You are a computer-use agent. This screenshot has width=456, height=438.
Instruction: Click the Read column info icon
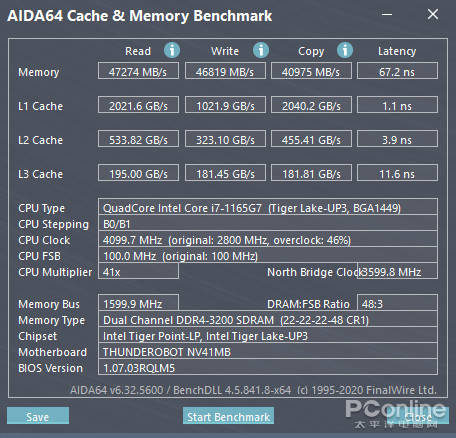pos(172,50)
